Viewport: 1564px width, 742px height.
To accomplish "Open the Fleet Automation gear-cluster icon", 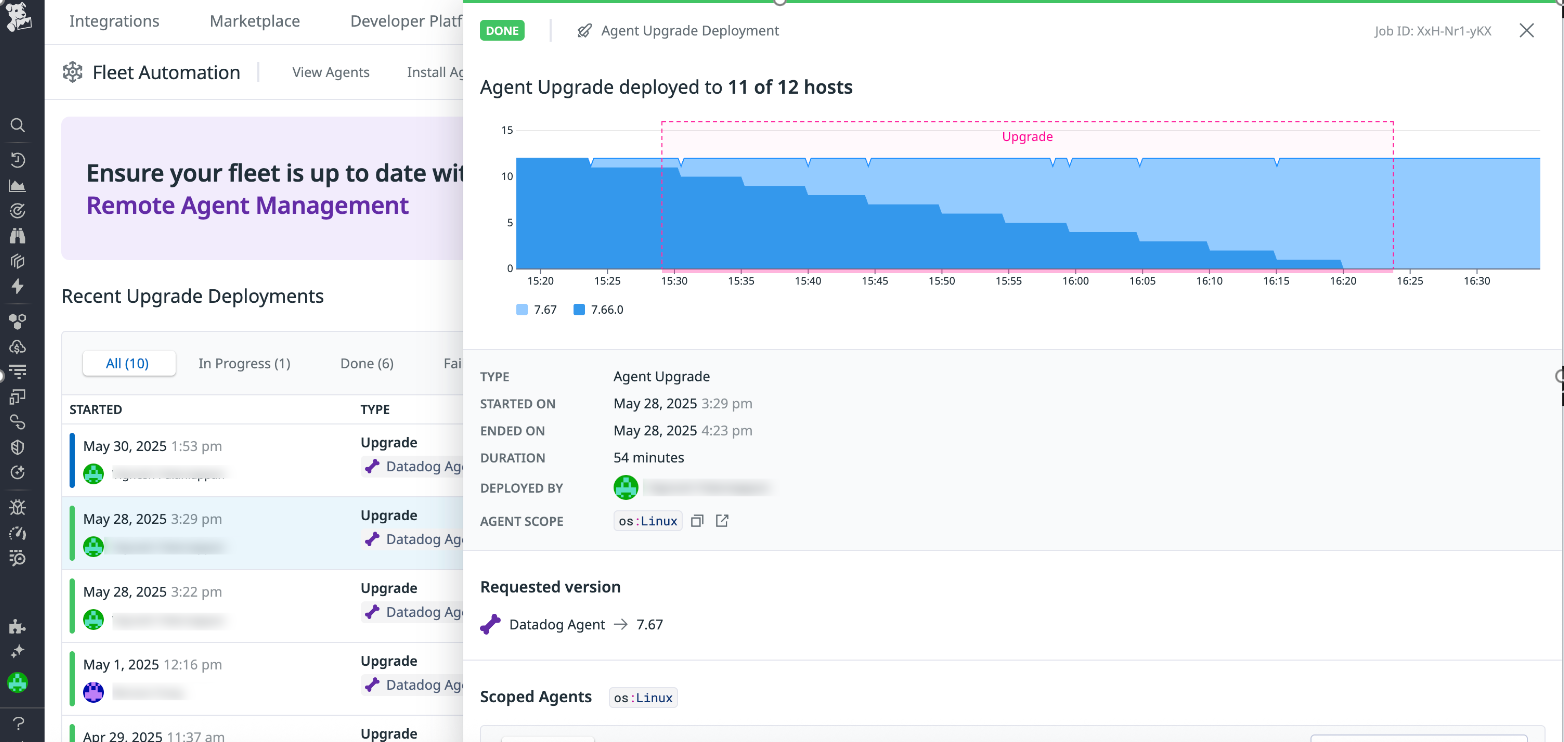I will coord(72,71).
